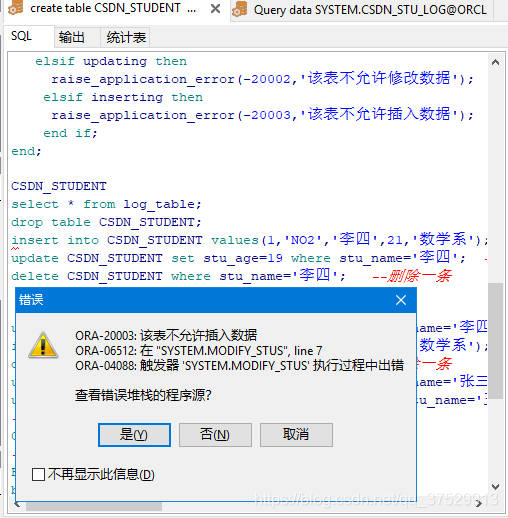Click the 是(Y) button

coord(134,435)
